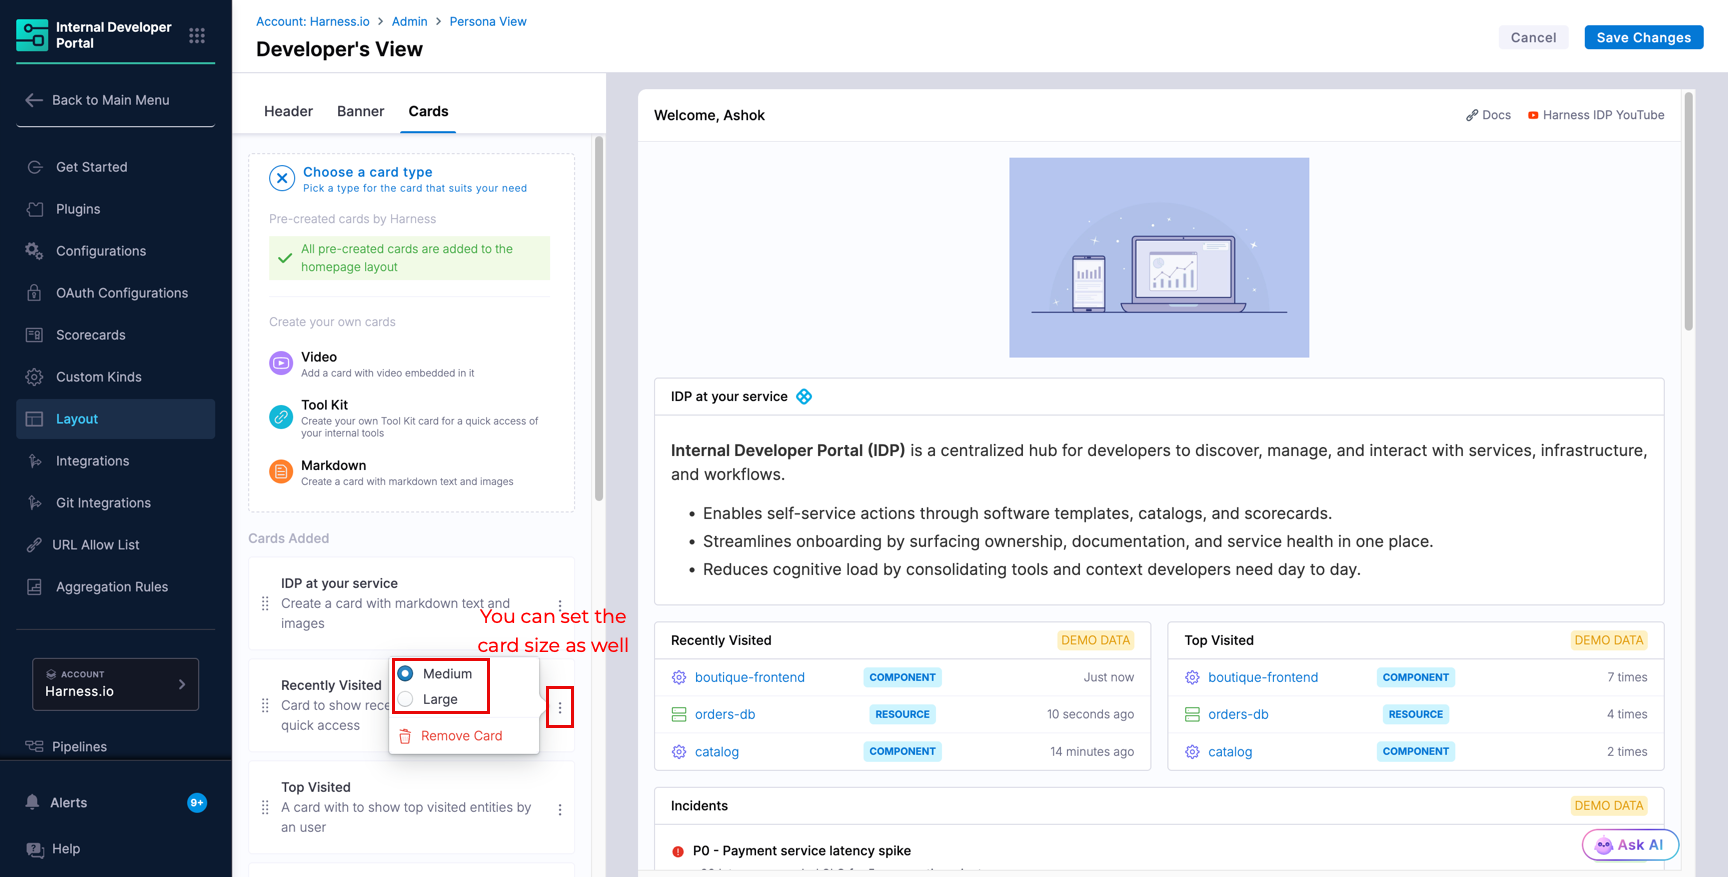Click the Save Changes button
Image resolution: width=1728 pixels, height=877 pixels.
click(1644, 37)
